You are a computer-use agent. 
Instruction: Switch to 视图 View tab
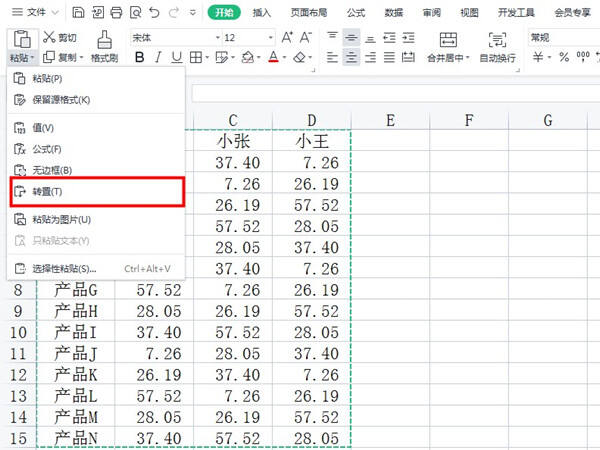click(469, 13)
